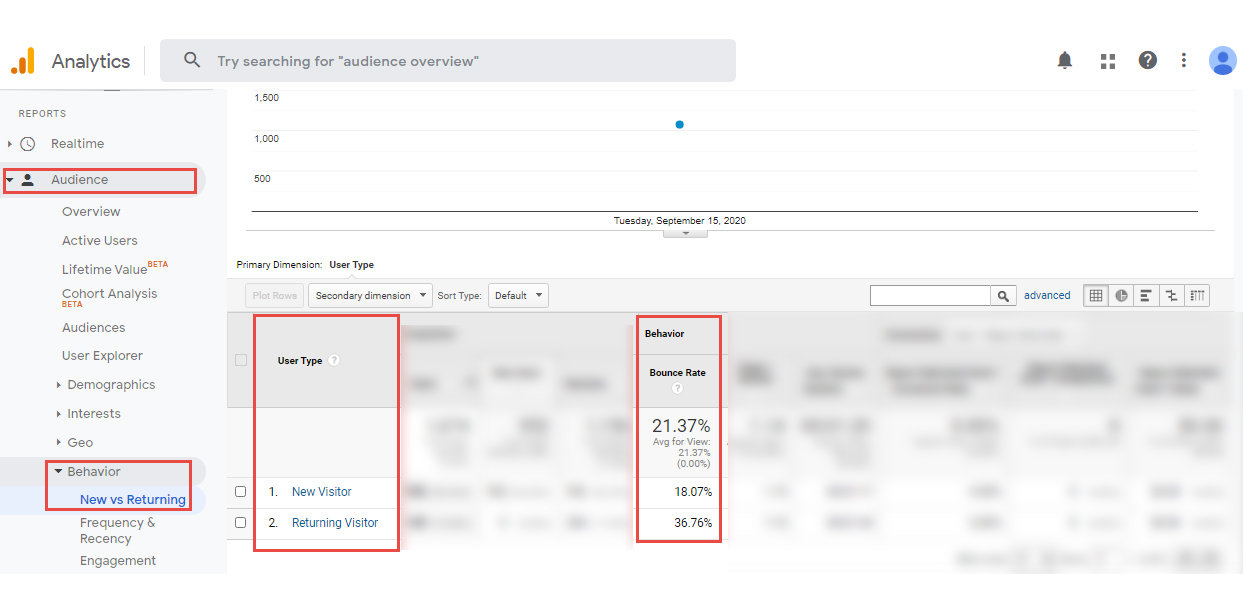This screenshot has width=1243, height=608.
Task: Click the table filter search field
Action: (x=930, y=296)
